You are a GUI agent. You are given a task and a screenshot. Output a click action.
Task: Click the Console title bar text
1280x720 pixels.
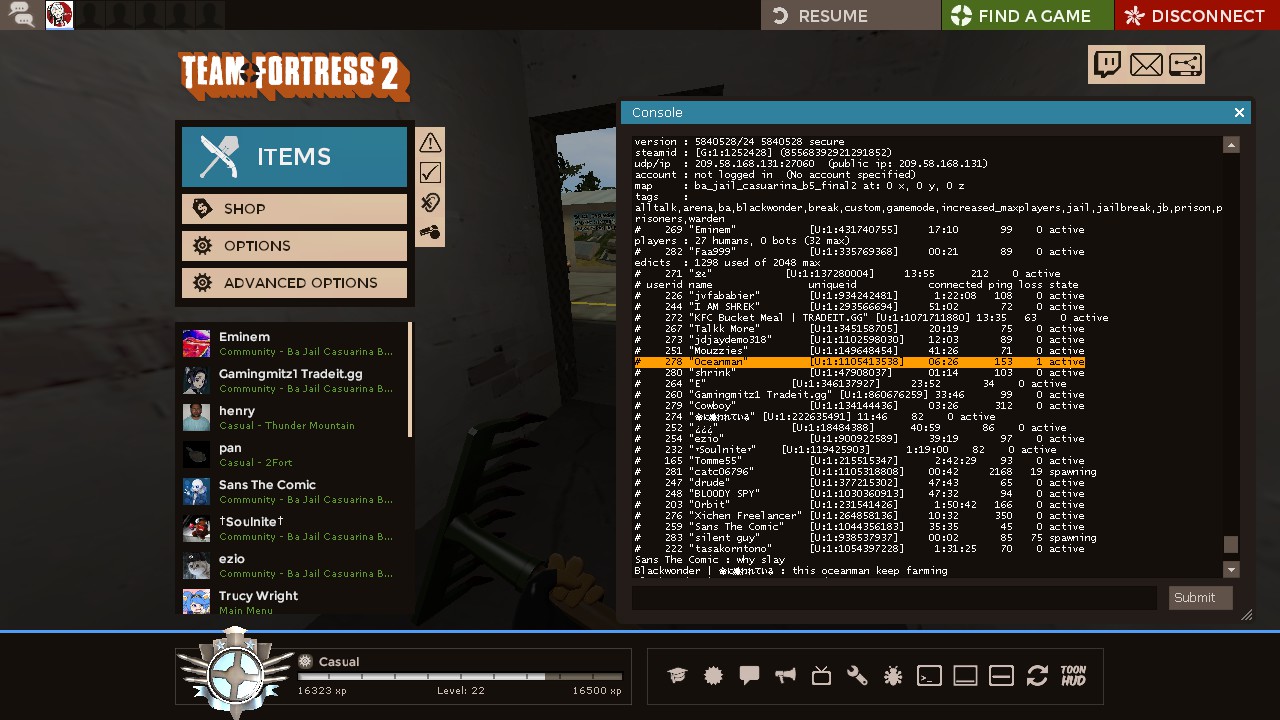click(x=657, y=113)
